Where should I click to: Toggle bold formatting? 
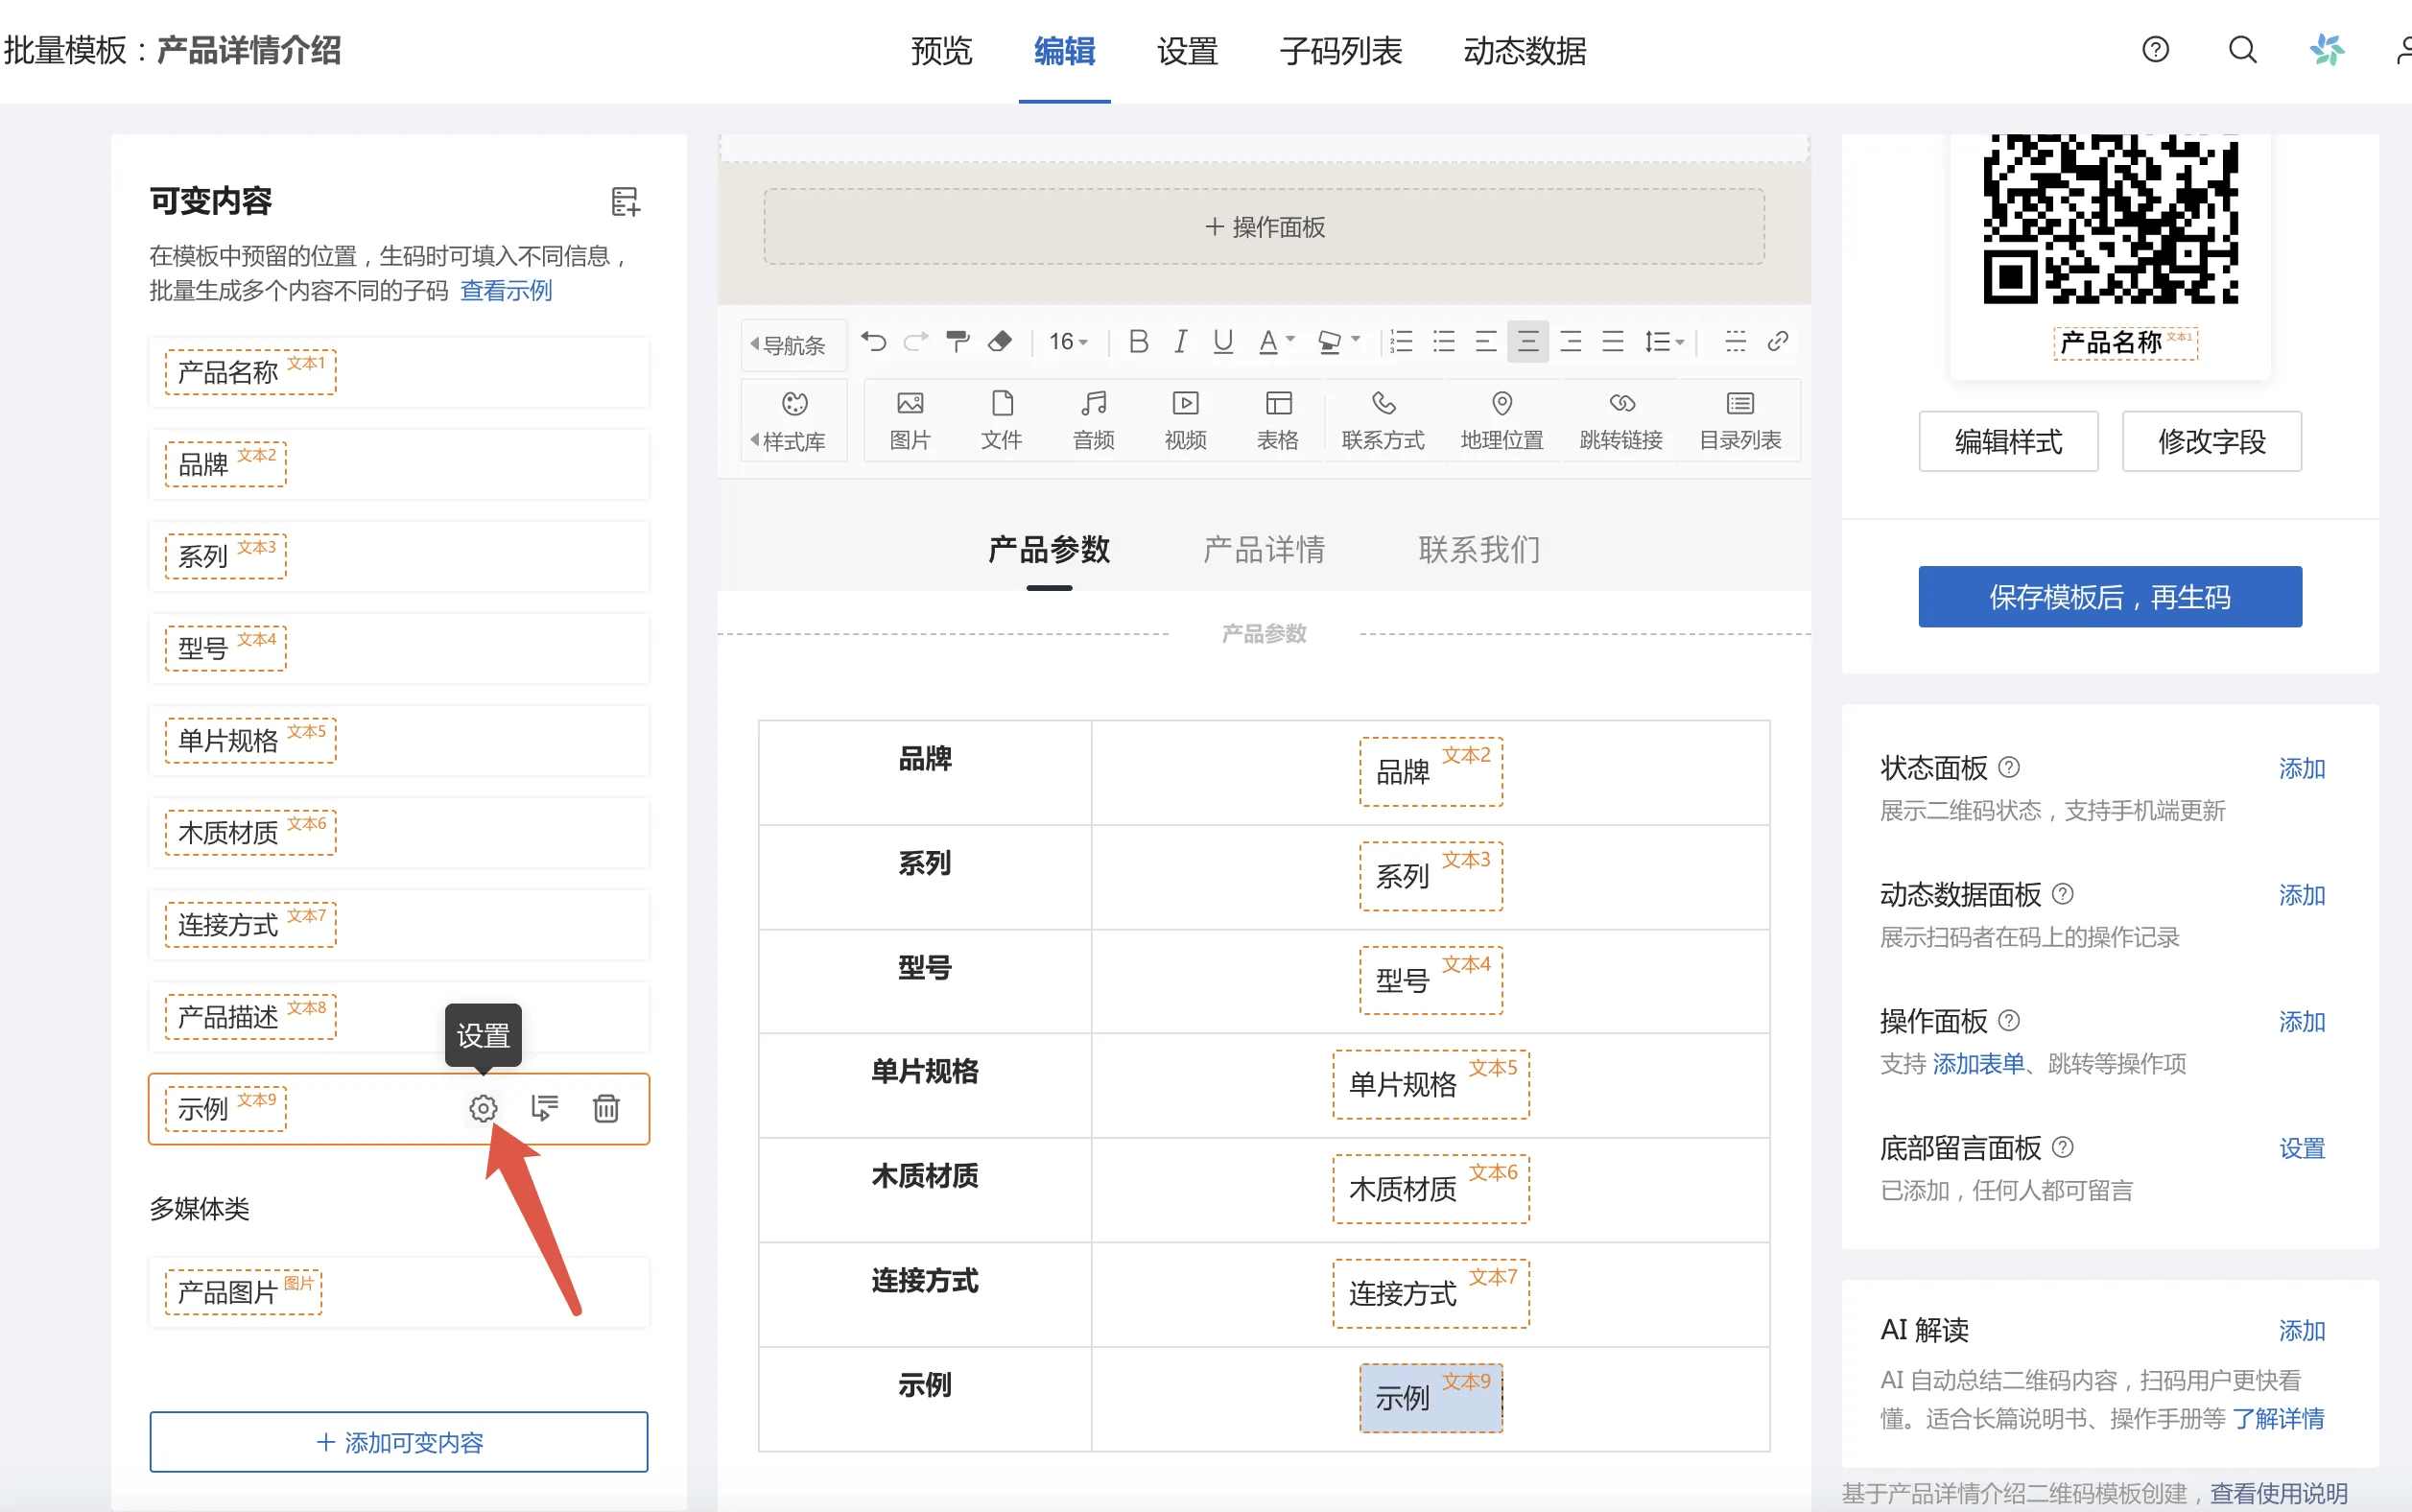click(x=1138, y=342)
